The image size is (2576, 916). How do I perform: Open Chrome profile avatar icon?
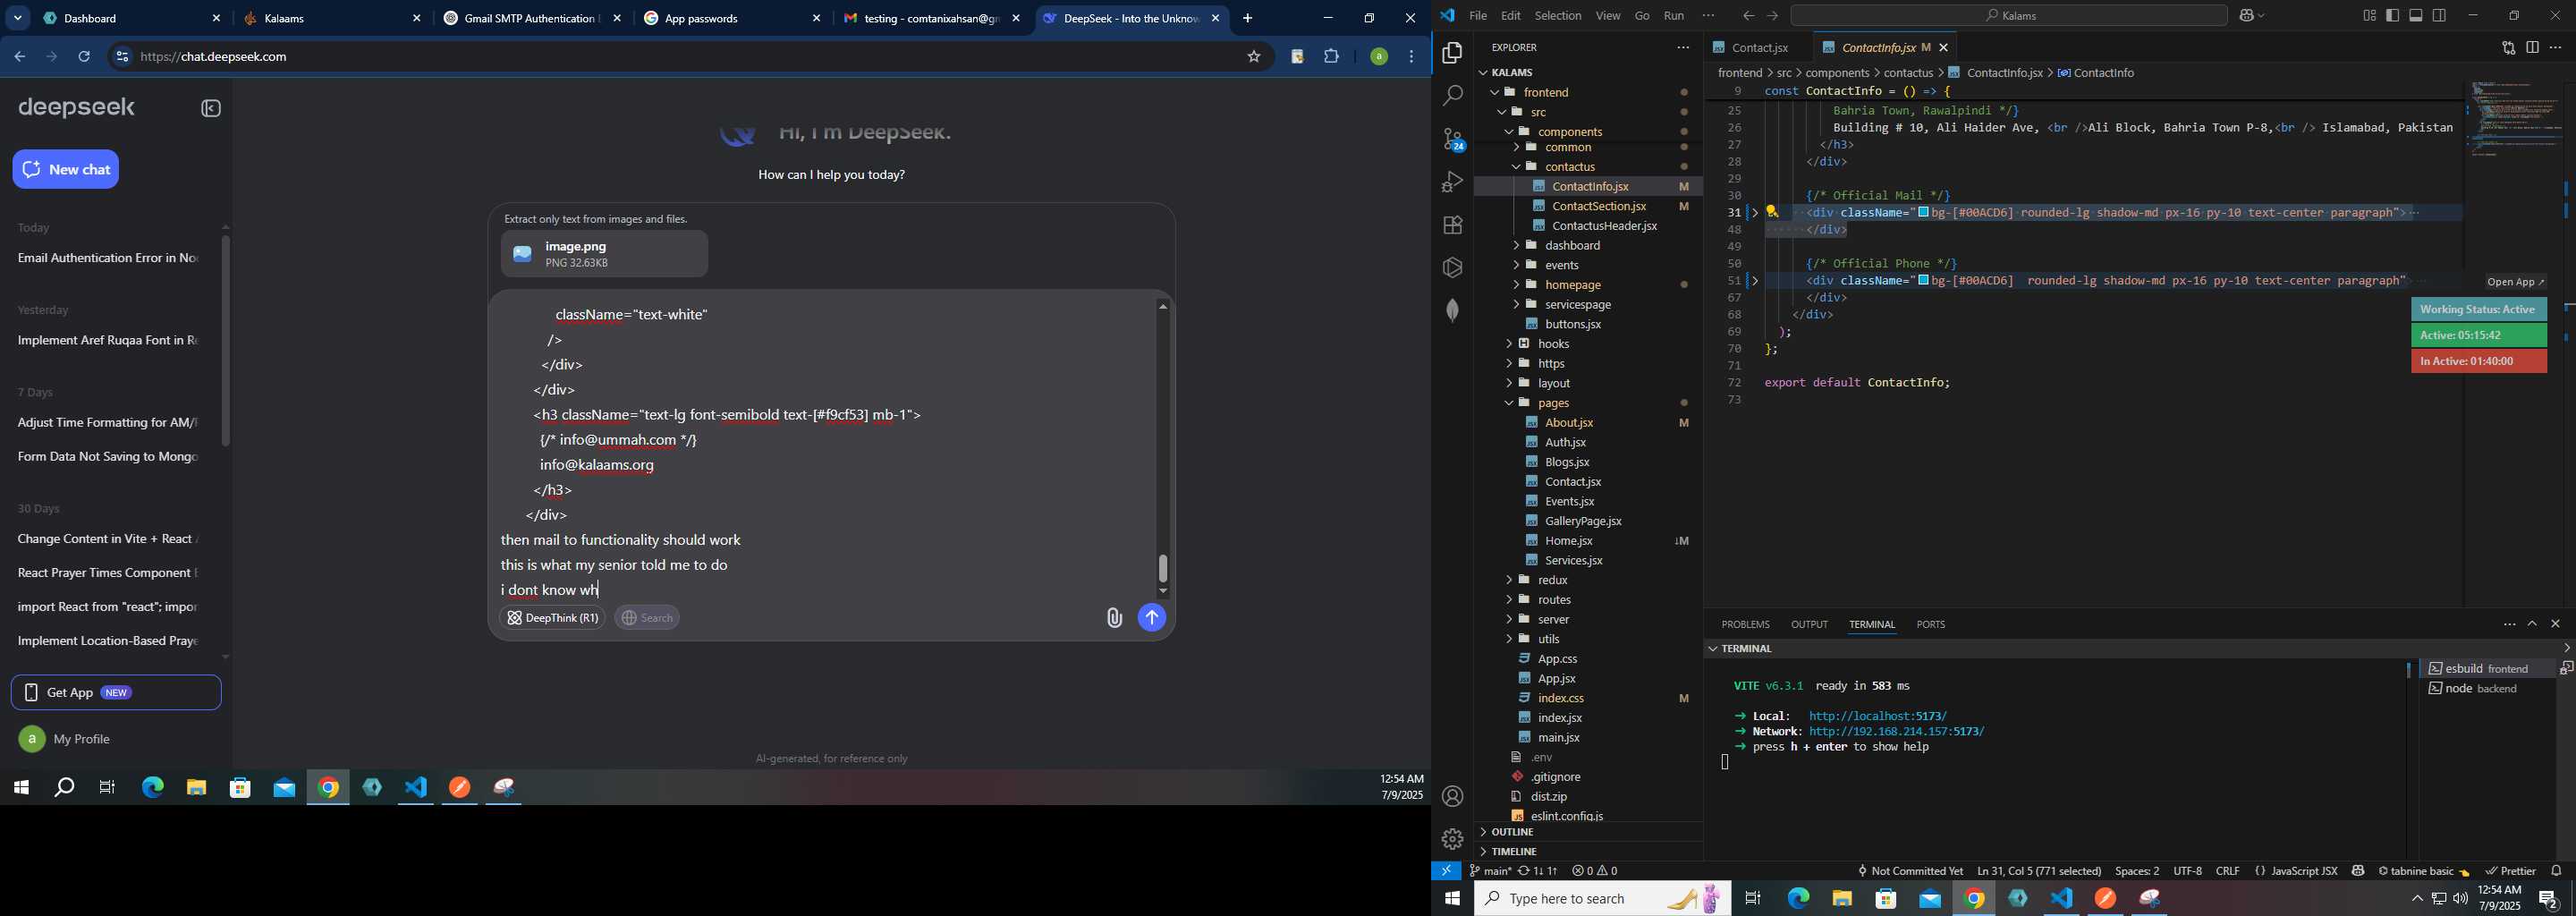[1378, 57]
